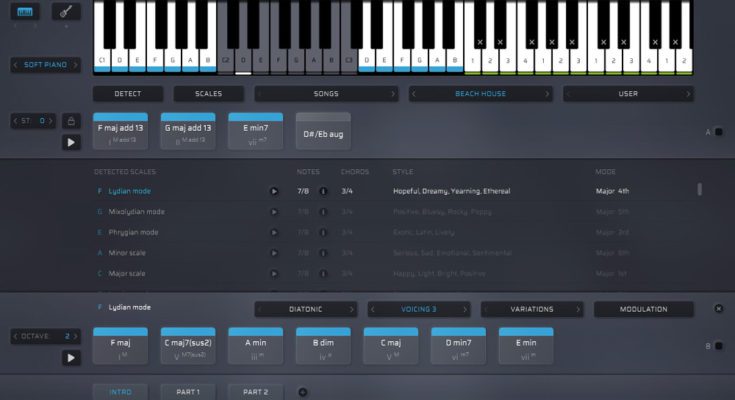Toggle the section B selector
Screen dimensions: 735x400
(718, 346)
